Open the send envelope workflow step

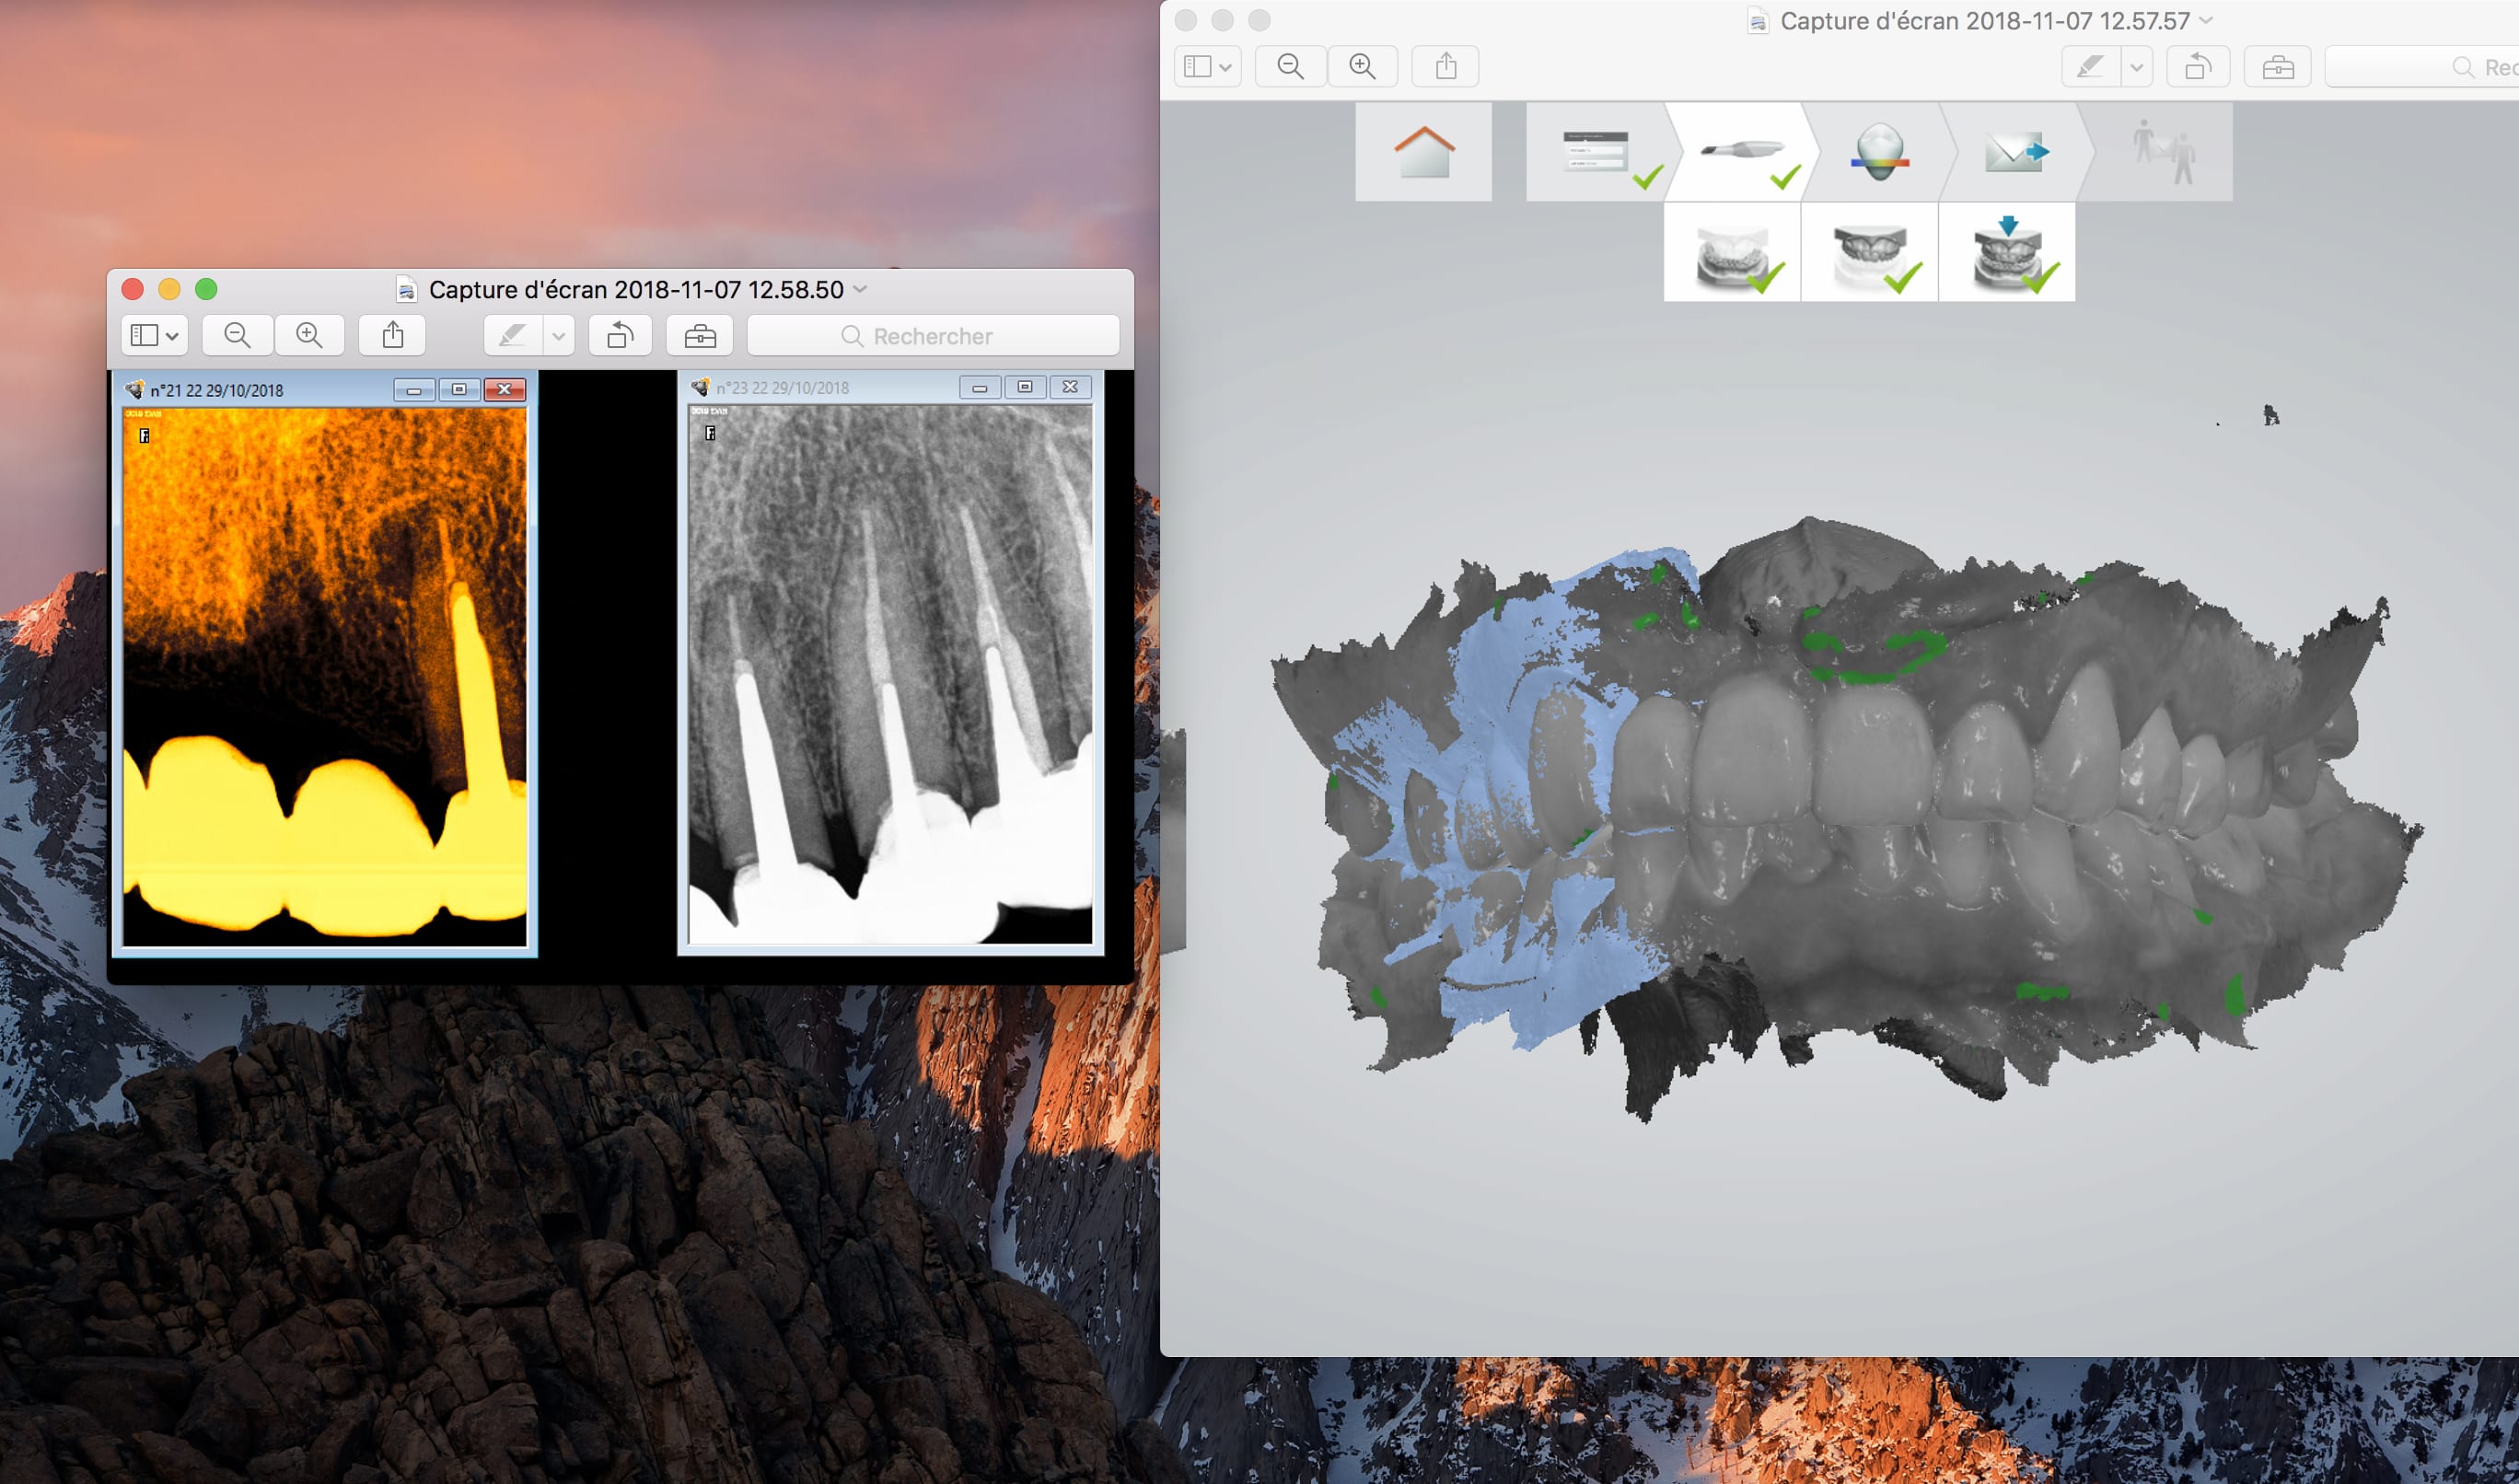pyautogui.click(x=2016, y=152)
